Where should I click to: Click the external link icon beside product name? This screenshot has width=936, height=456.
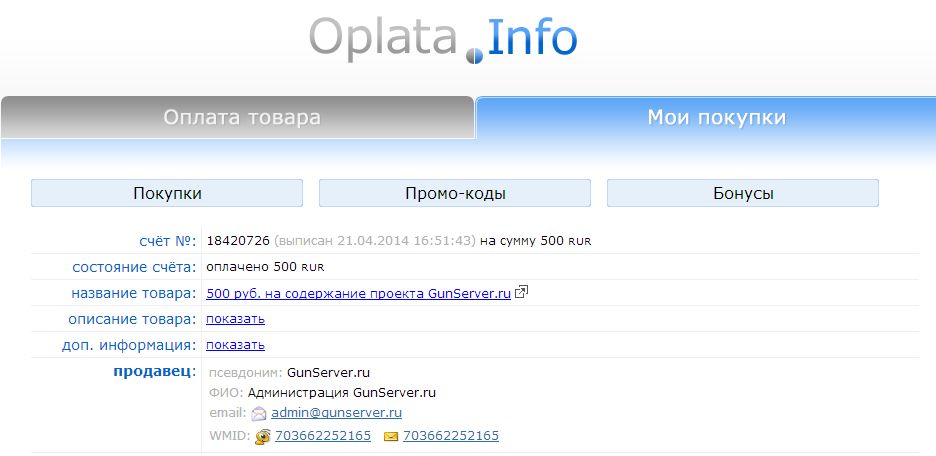coord(521,293)
